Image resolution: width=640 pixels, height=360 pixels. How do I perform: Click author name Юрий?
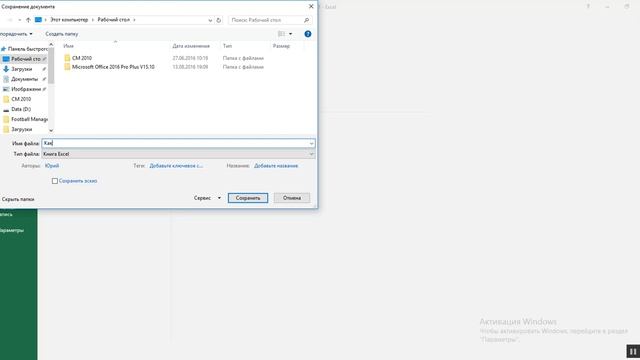pyautogui.click(x=52, y=166)
